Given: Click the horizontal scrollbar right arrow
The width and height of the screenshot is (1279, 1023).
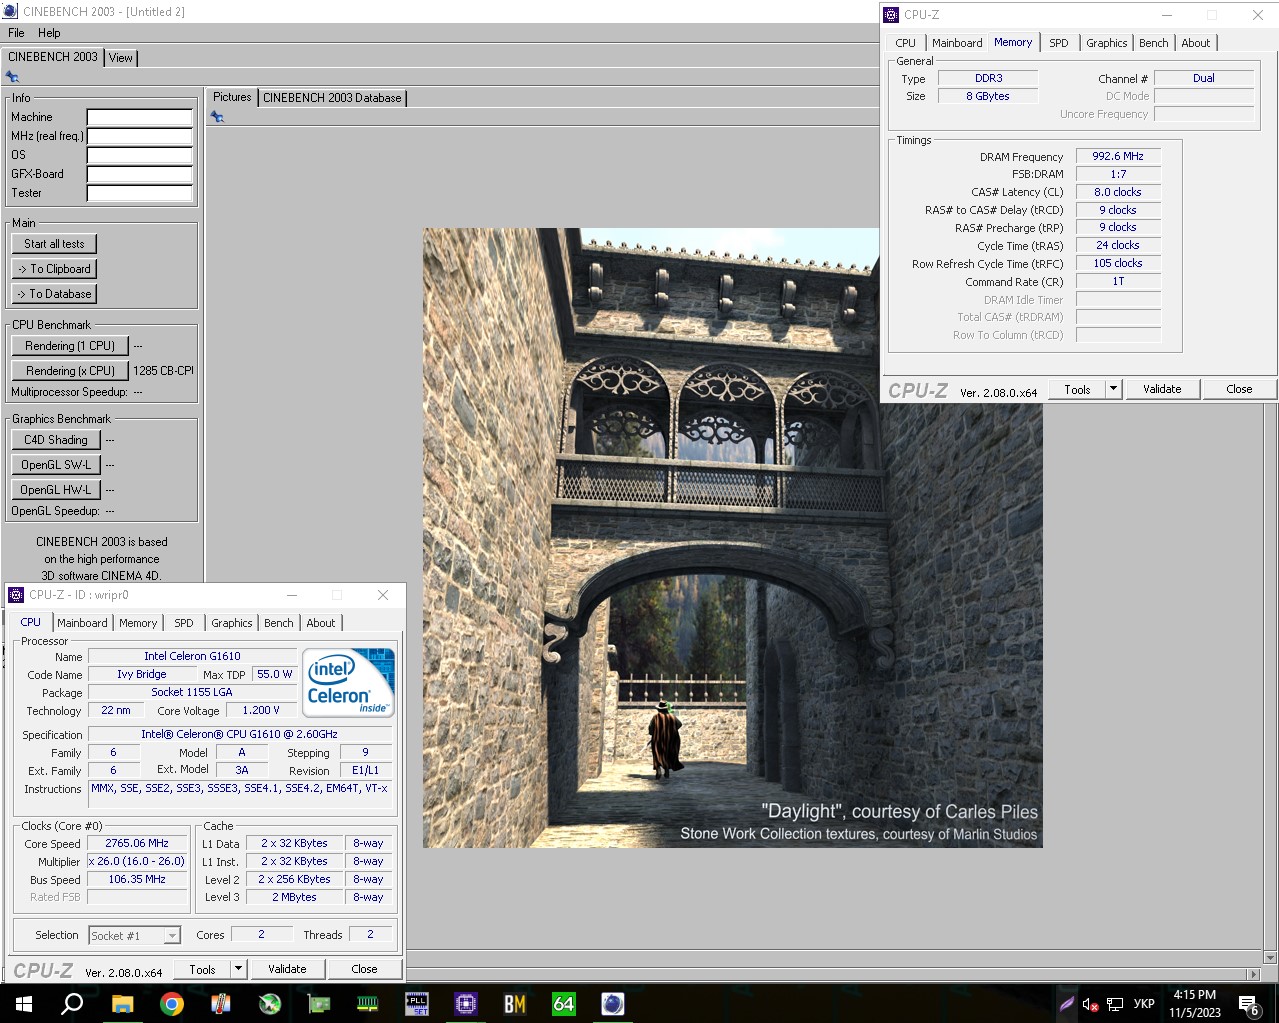Looking at the screenshot, I should [x=1253, y=974].
